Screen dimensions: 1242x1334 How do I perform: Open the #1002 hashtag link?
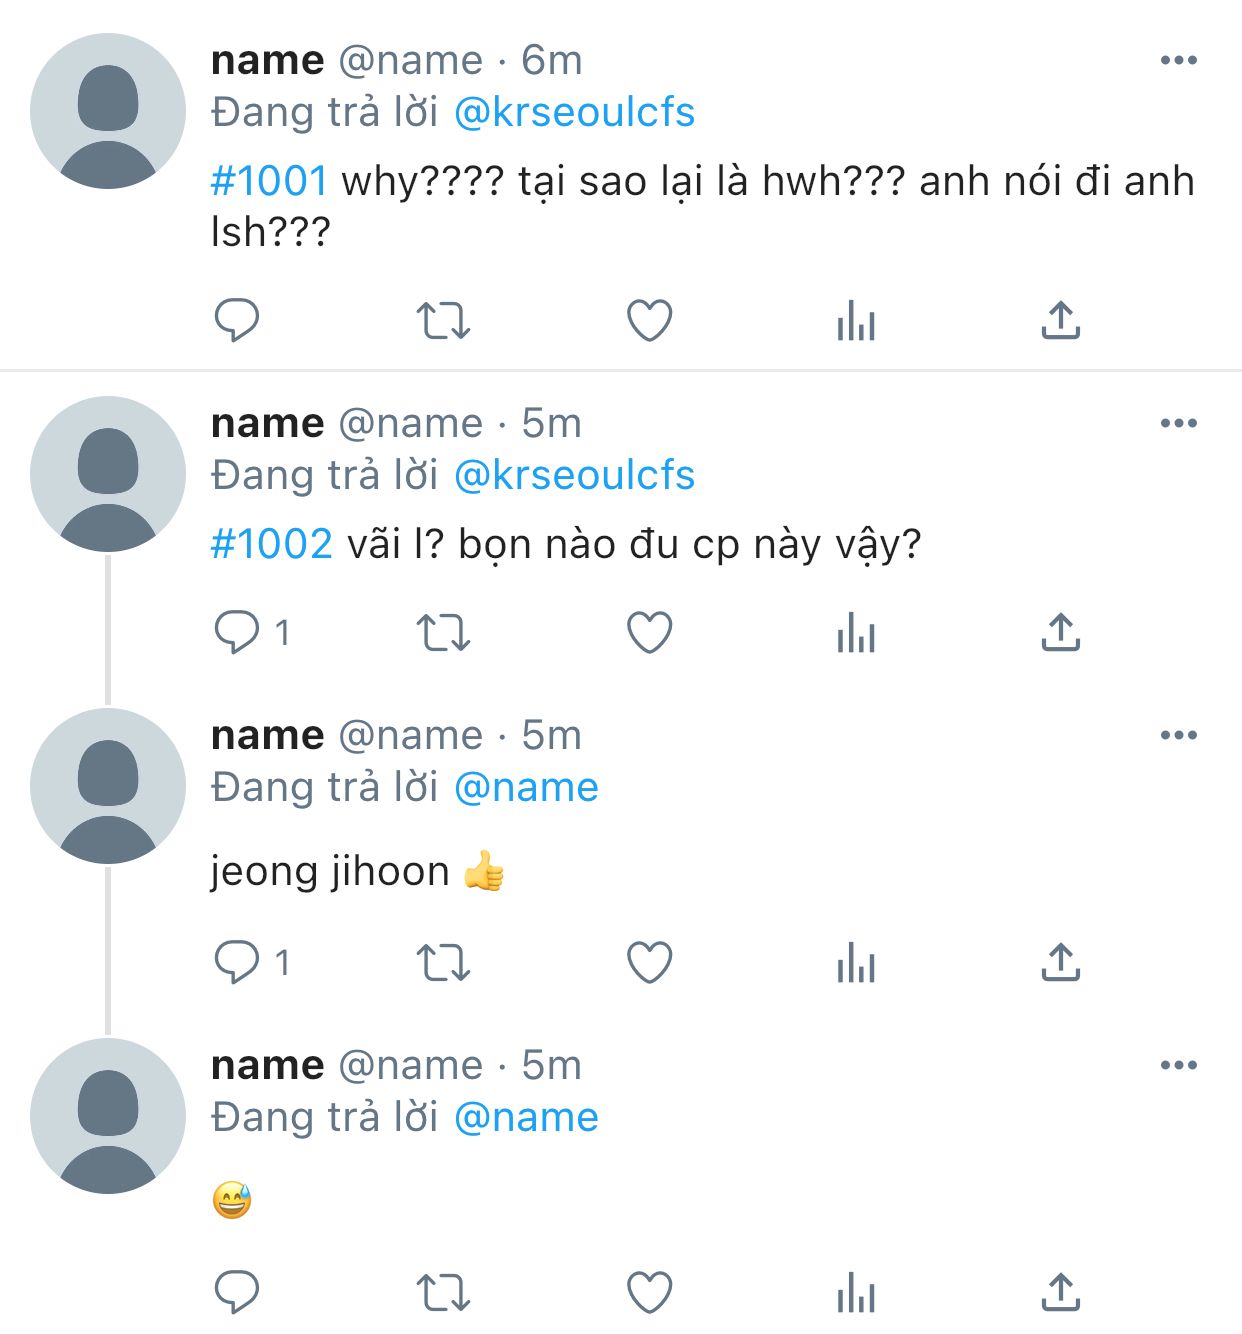click(271, 544)
